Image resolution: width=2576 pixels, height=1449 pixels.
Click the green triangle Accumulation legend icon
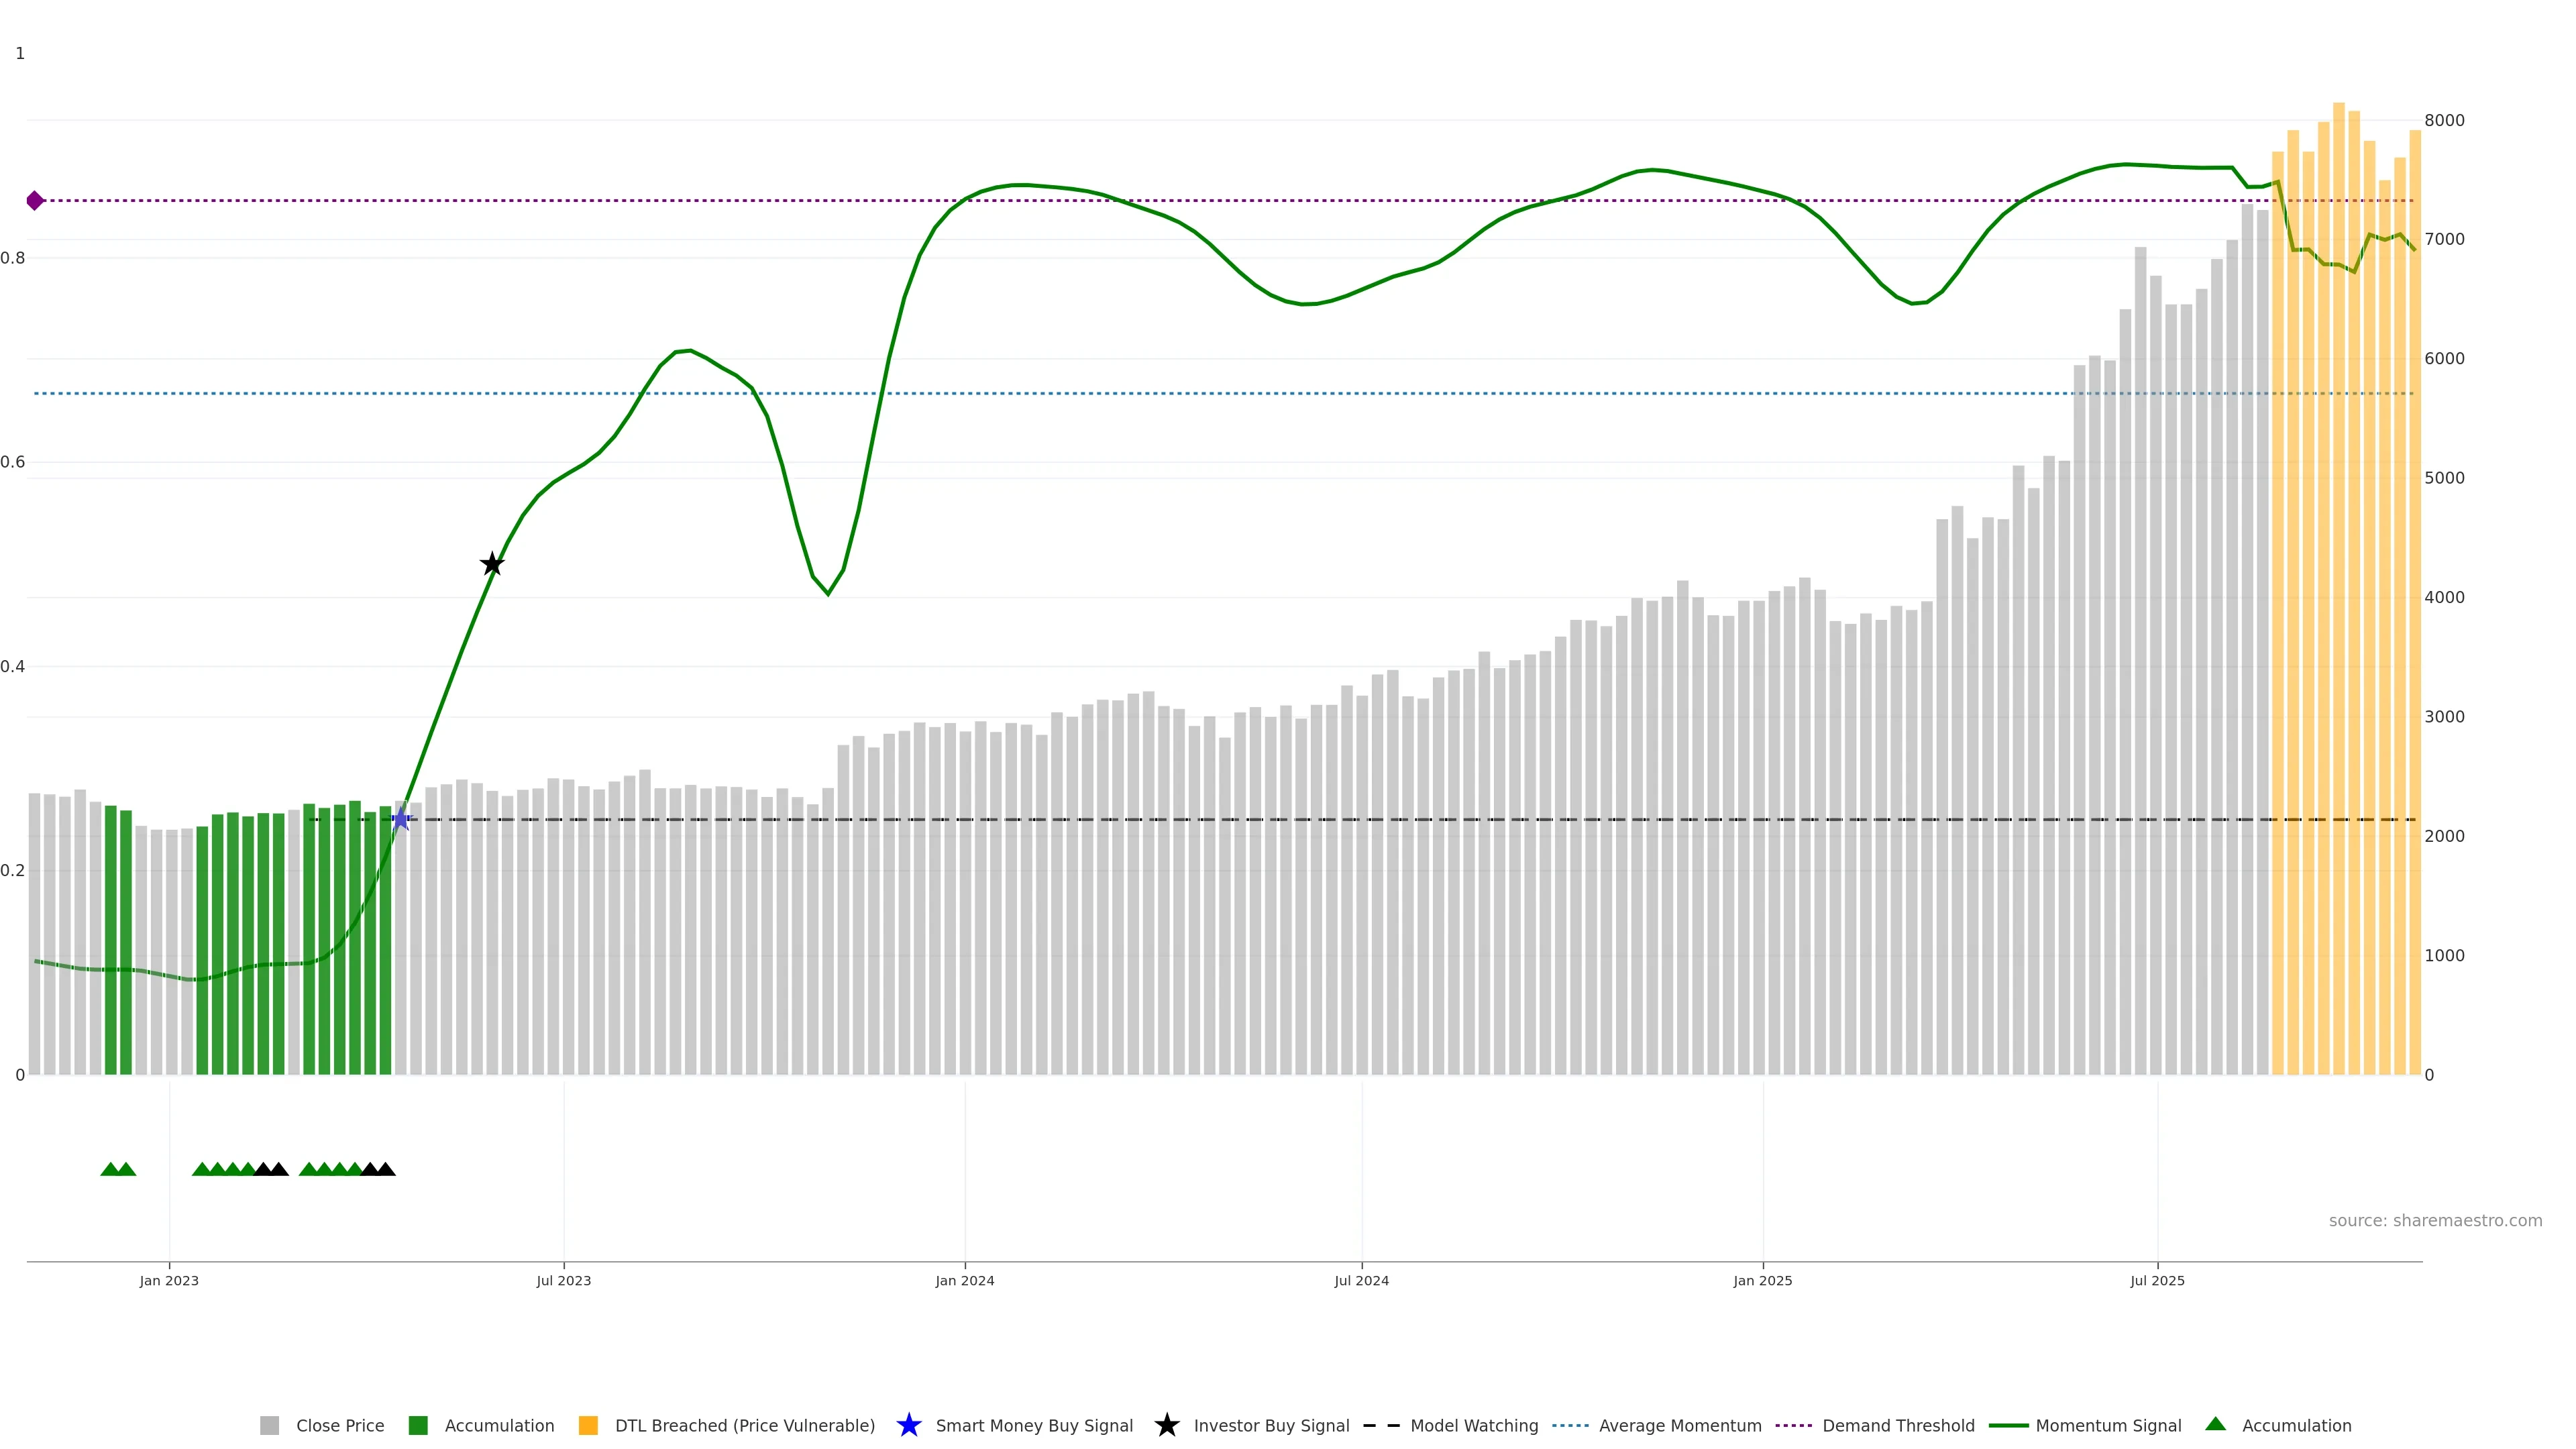[x=2215, y=1424]
